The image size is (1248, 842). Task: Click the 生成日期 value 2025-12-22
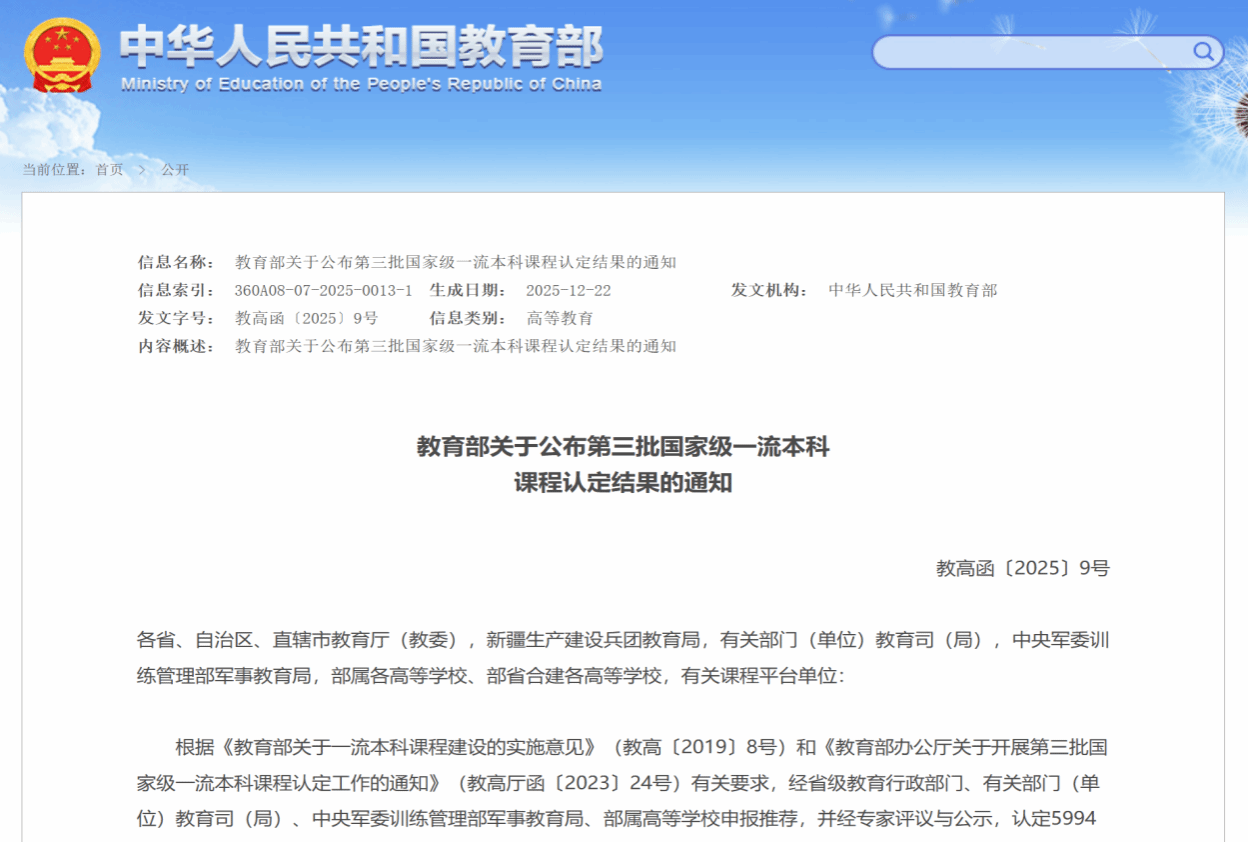[568, 291]
